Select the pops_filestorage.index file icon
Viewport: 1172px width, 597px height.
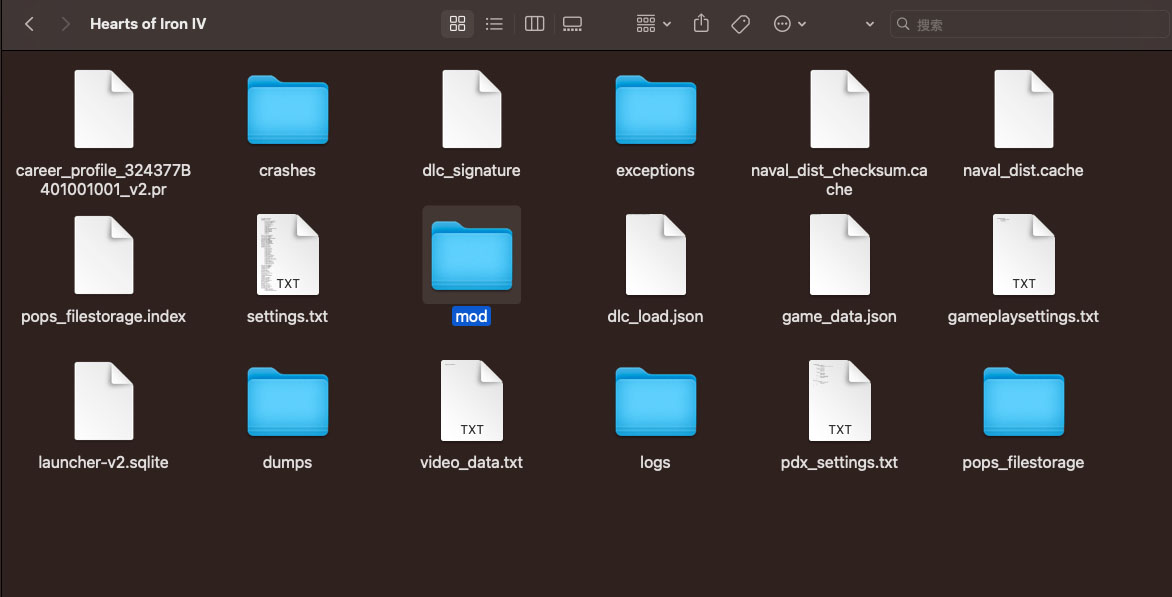point(104,255)
